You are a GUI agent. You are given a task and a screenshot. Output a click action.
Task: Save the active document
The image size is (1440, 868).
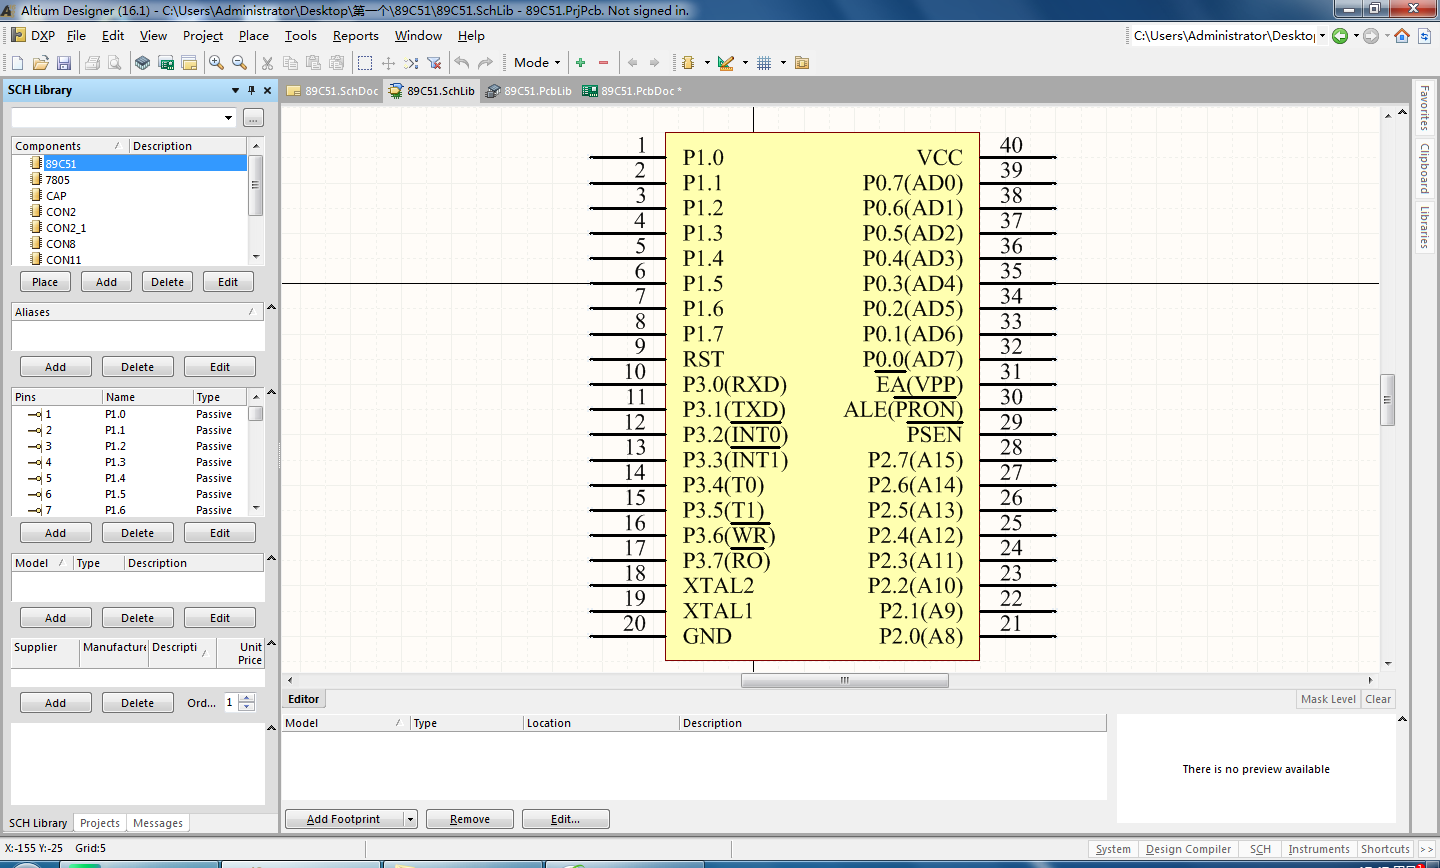pyautogui.click(x=64, y=63)
